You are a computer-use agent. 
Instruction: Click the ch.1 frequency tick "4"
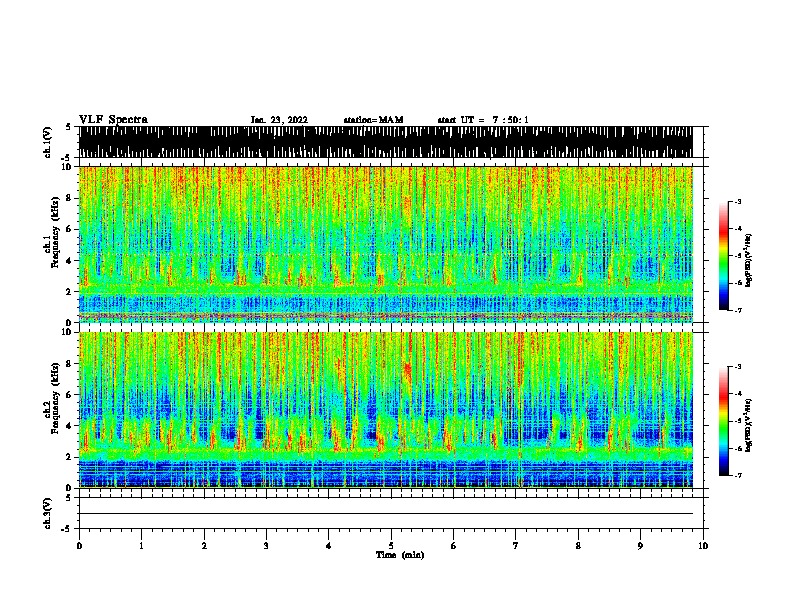coord(70,261)
